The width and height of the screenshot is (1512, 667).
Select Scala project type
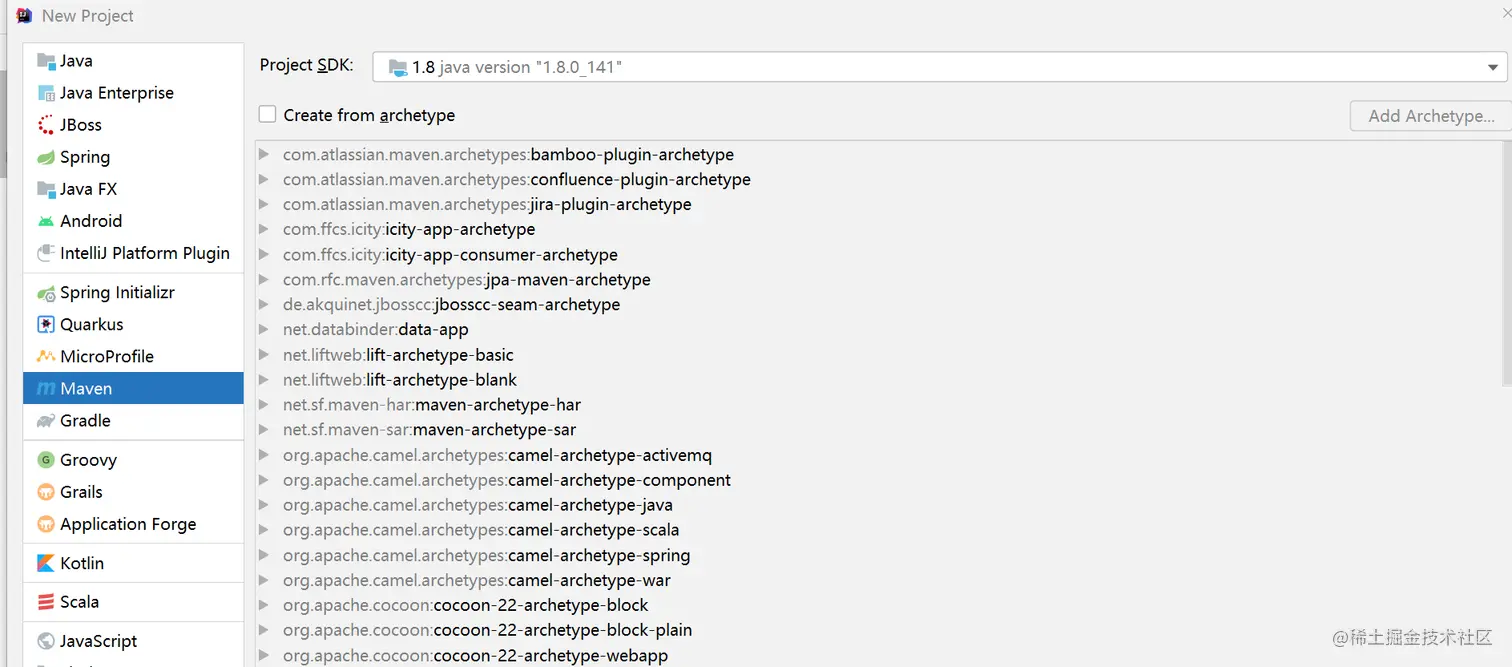(x=133, y=602)
